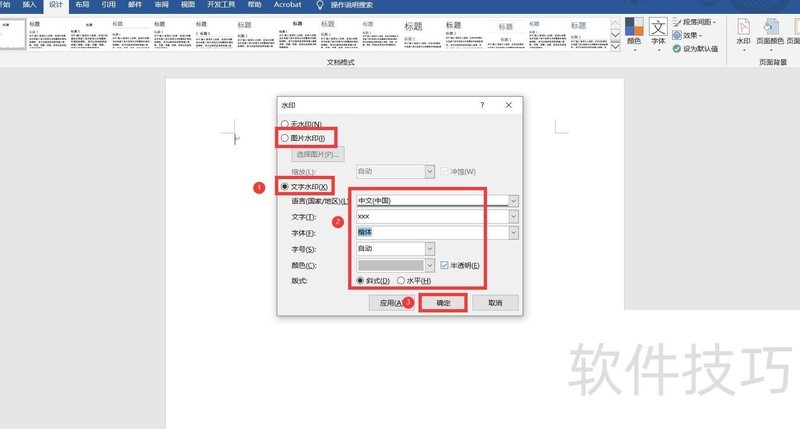Click the 语言 field showing 中文(中国)
Image resolution: width=800 pixels, height=429 pixels.
tap(433, 201)
